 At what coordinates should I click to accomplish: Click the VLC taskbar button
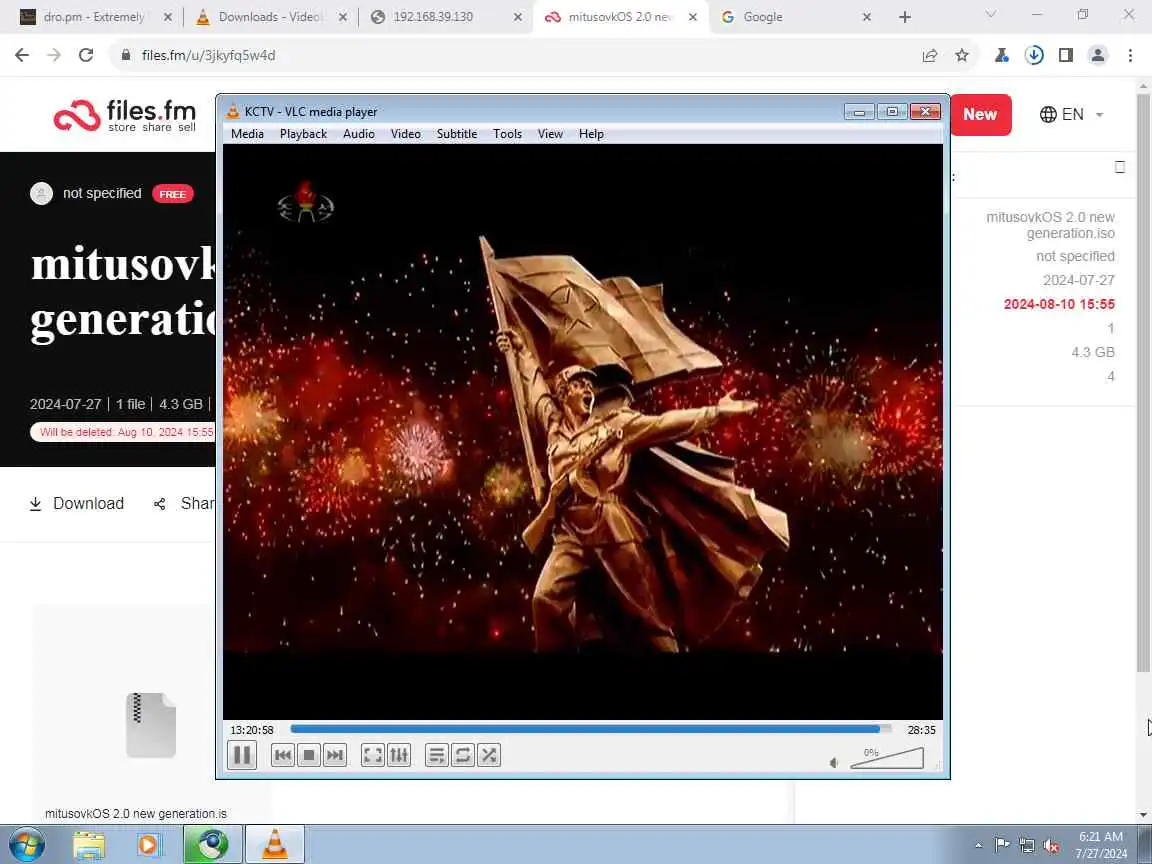275,845
